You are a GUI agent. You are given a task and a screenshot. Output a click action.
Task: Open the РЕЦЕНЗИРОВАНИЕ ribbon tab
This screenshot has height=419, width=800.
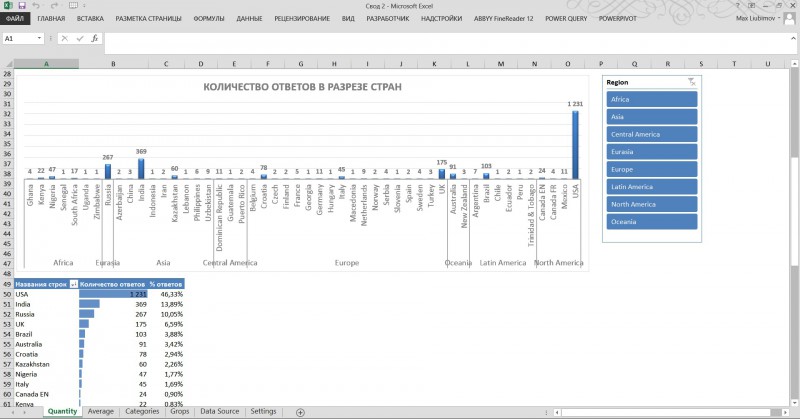click(x=302, y=18)
